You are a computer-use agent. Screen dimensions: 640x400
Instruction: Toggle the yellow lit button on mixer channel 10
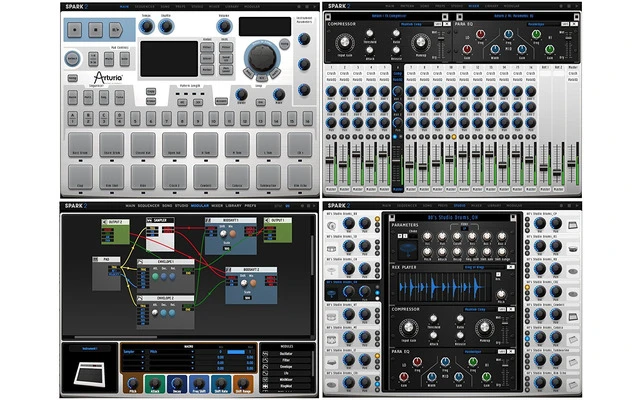click(x=453, y=137)
